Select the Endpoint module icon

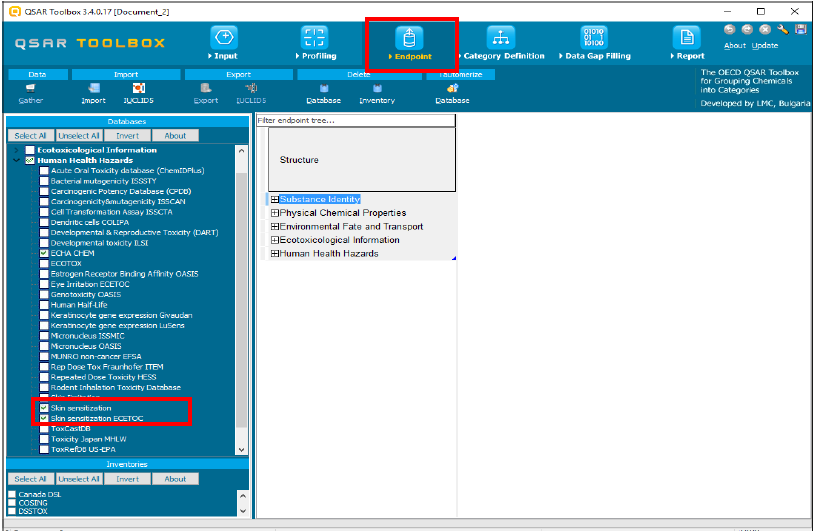[409, 38]
